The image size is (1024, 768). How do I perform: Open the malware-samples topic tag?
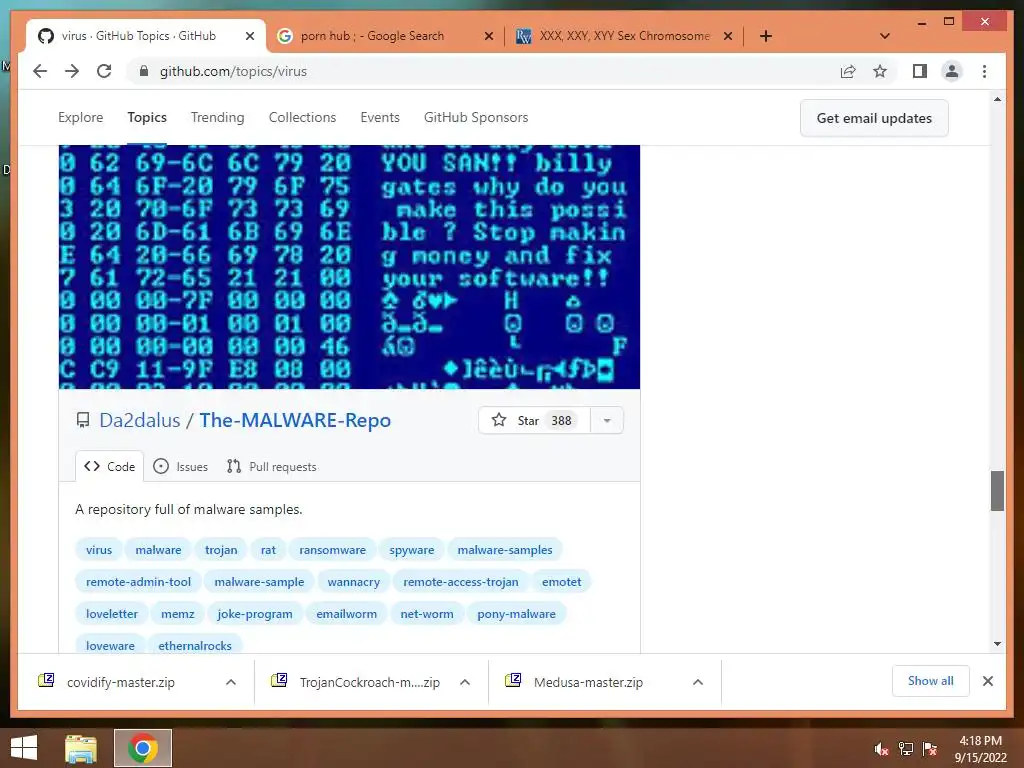point(505,550)
